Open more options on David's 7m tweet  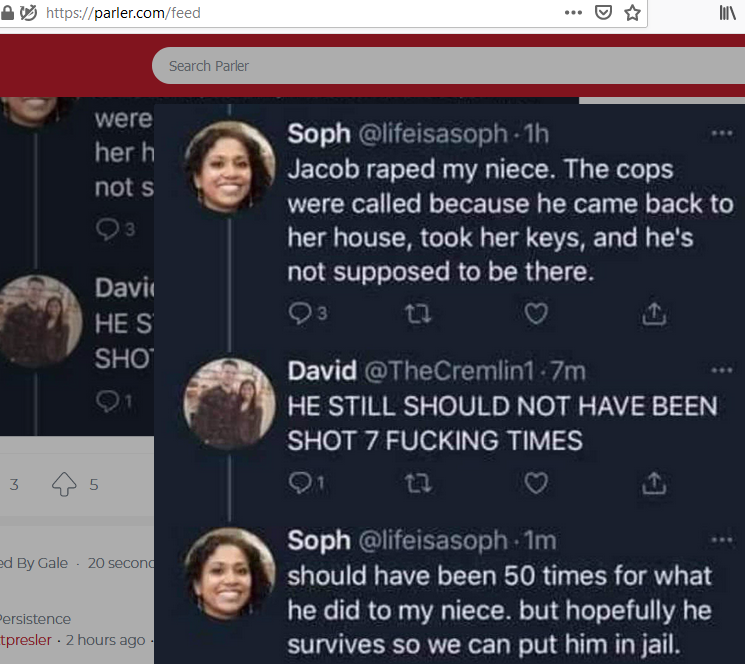pyautogui.click(x=721, y=371)
